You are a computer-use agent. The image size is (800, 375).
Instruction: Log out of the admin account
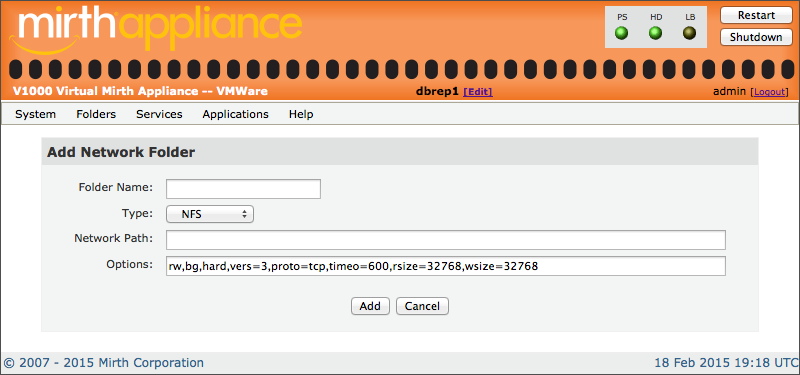(769, 92)
